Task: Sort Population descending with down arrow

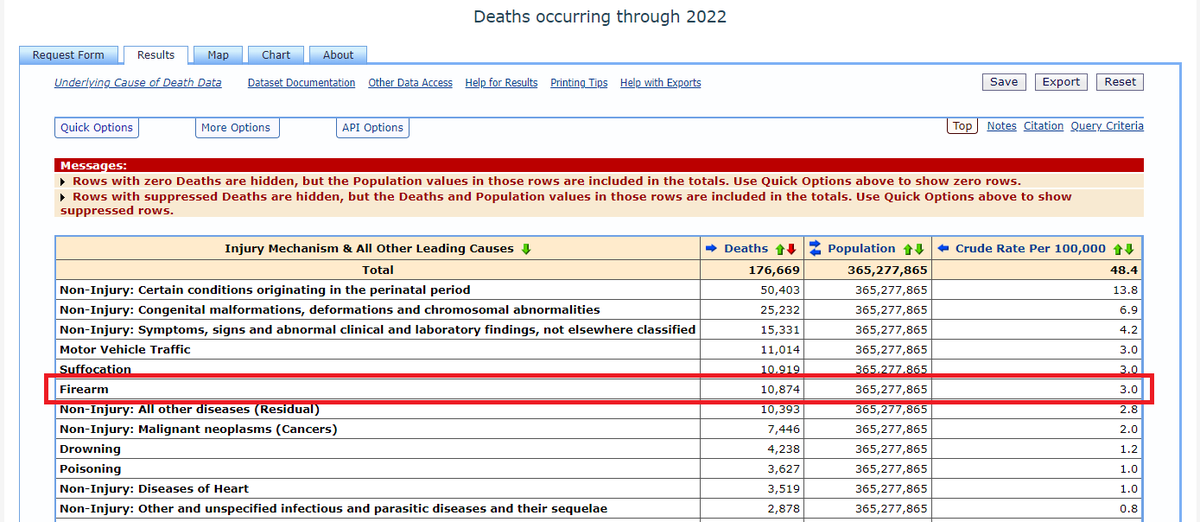Action: [x=919, y=249]
